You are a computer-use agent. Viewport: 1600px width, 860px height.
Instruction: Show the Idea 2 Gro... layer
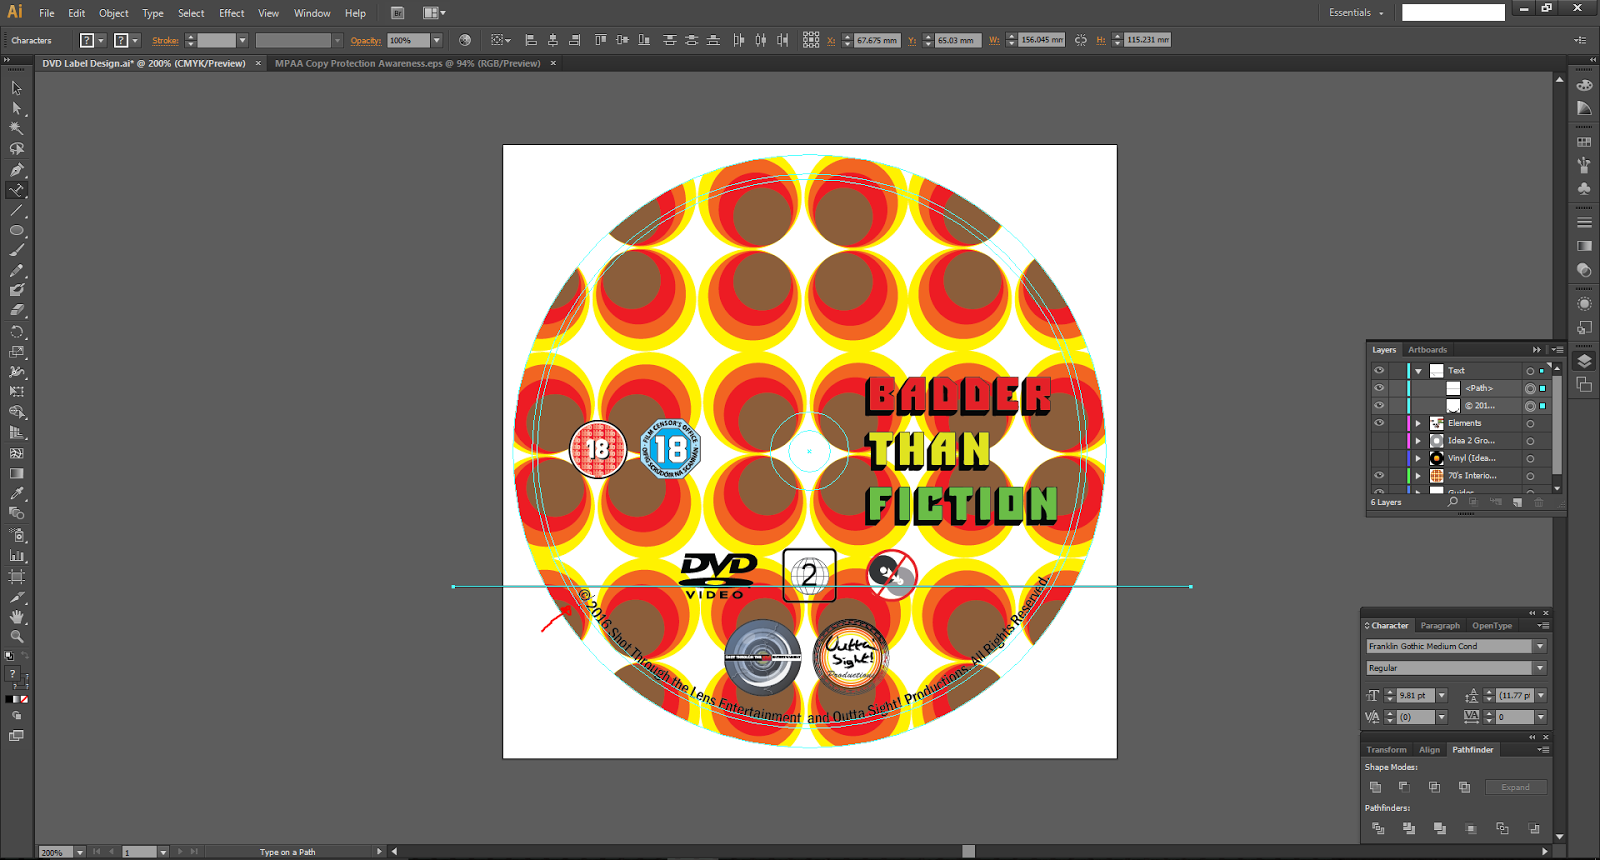click(x=1379, y=440)
